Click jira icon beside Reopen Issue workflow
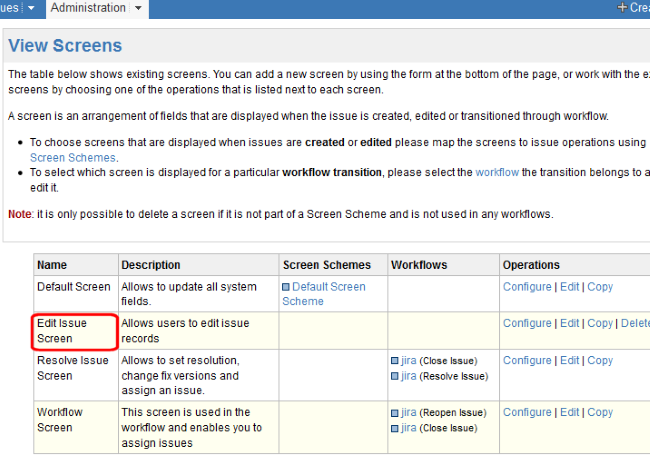 click(x=395, y=413)
